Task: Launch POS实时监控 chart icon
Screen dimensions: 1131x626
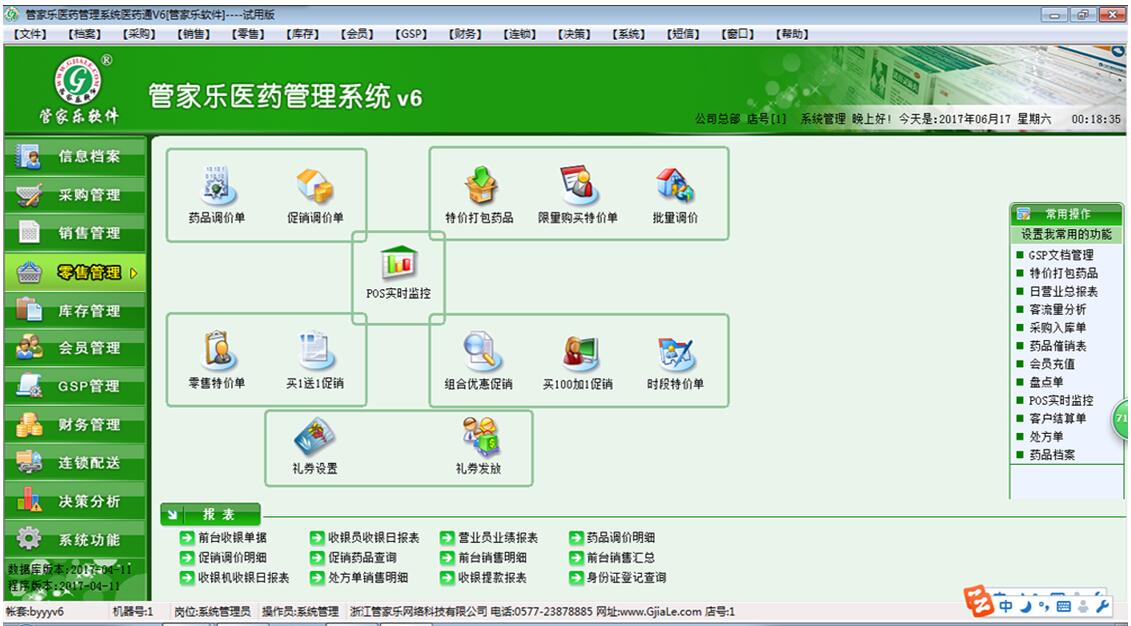Action: pos(398,263)
